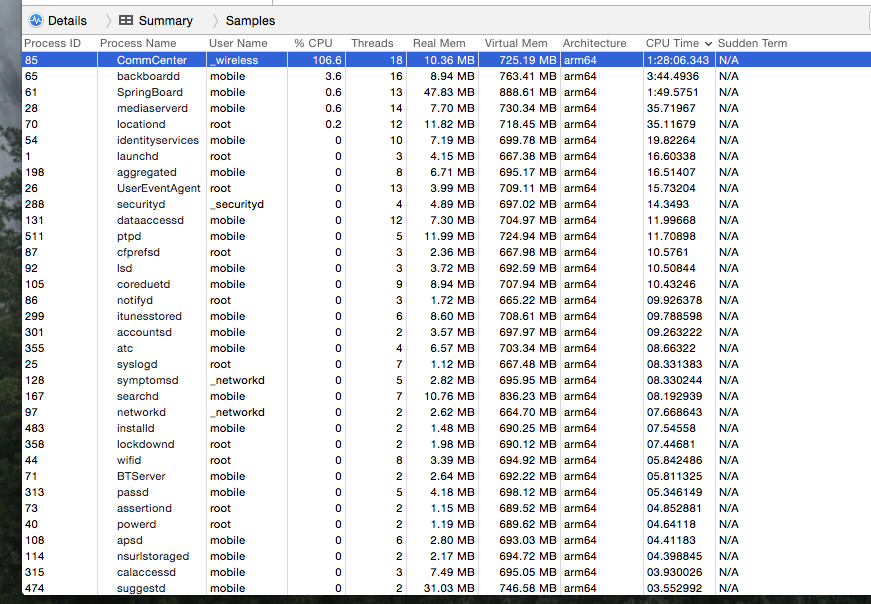Viewport: 871px width, 604px height.
Task: Select the apsd process row
Action: pos(446,540)
